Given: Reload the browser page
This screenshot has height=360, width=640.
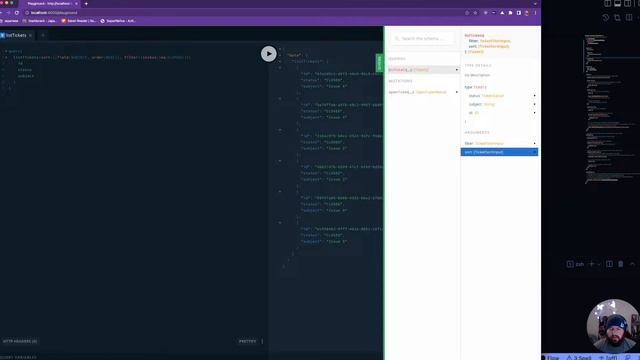Looking at the screenshot, I should (x=17, y=13).
